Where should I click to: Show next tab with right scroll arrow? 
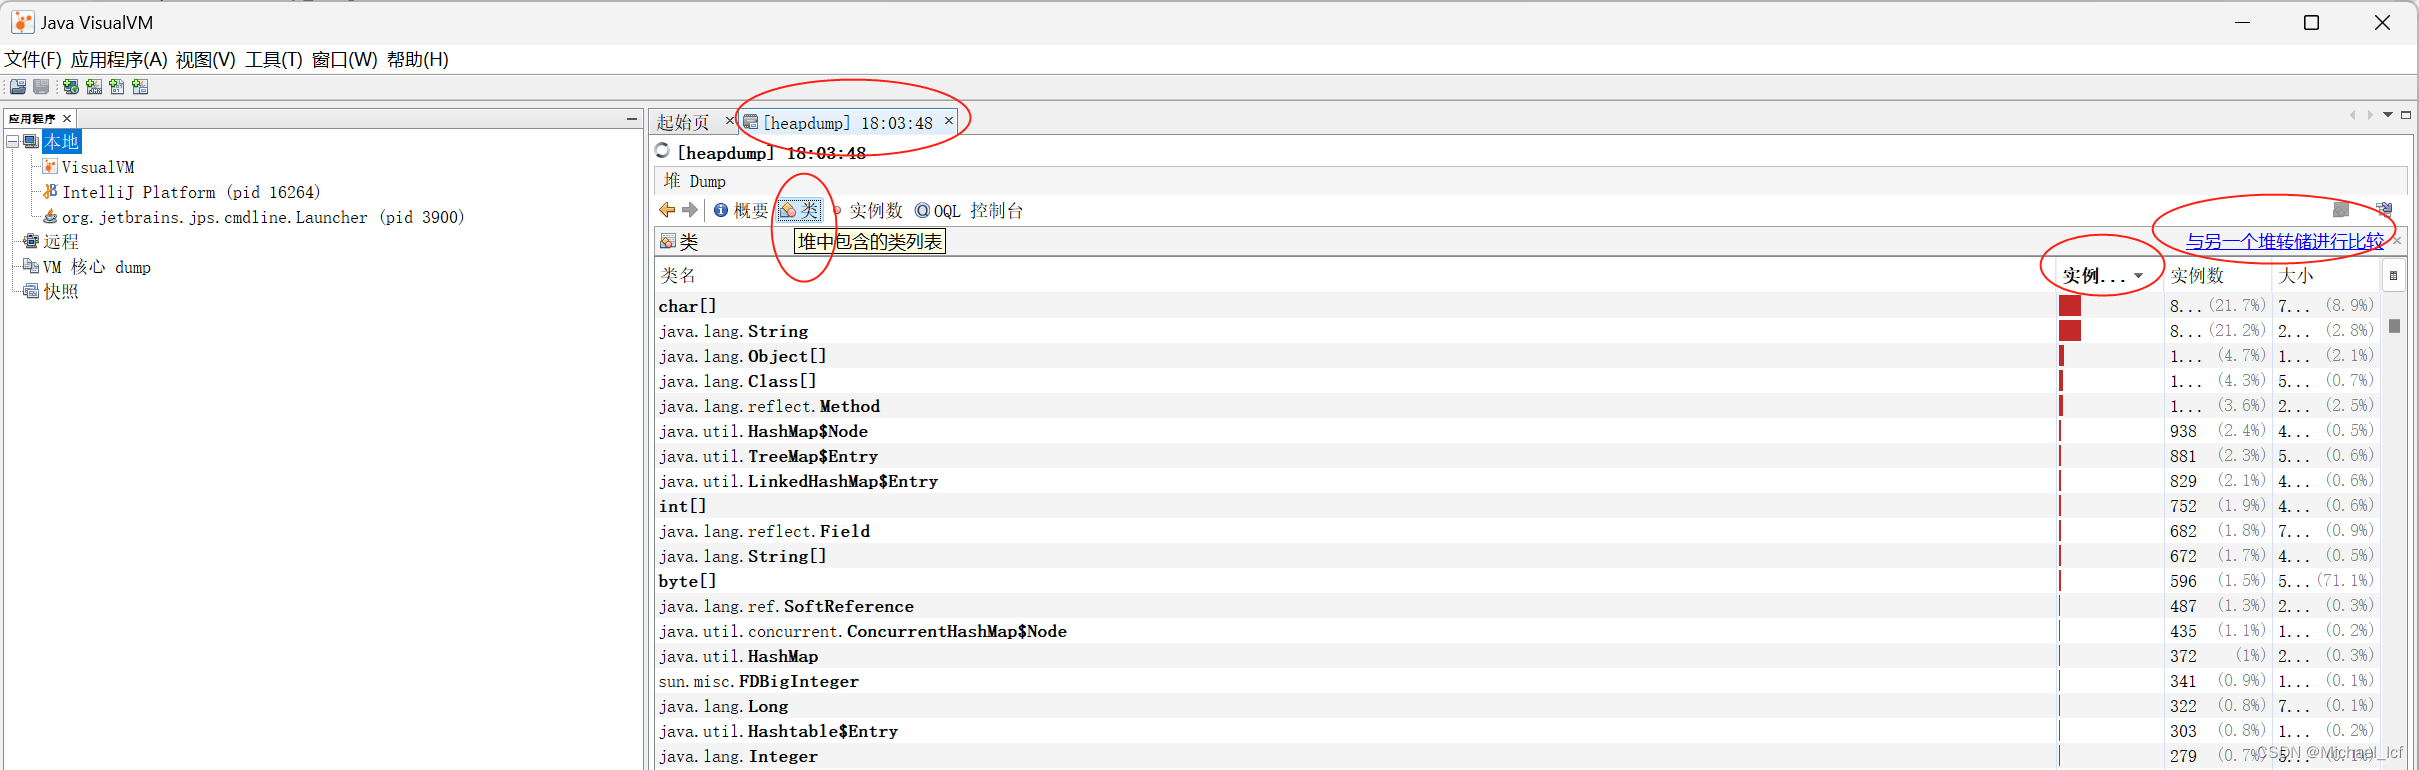point(2370,115)
